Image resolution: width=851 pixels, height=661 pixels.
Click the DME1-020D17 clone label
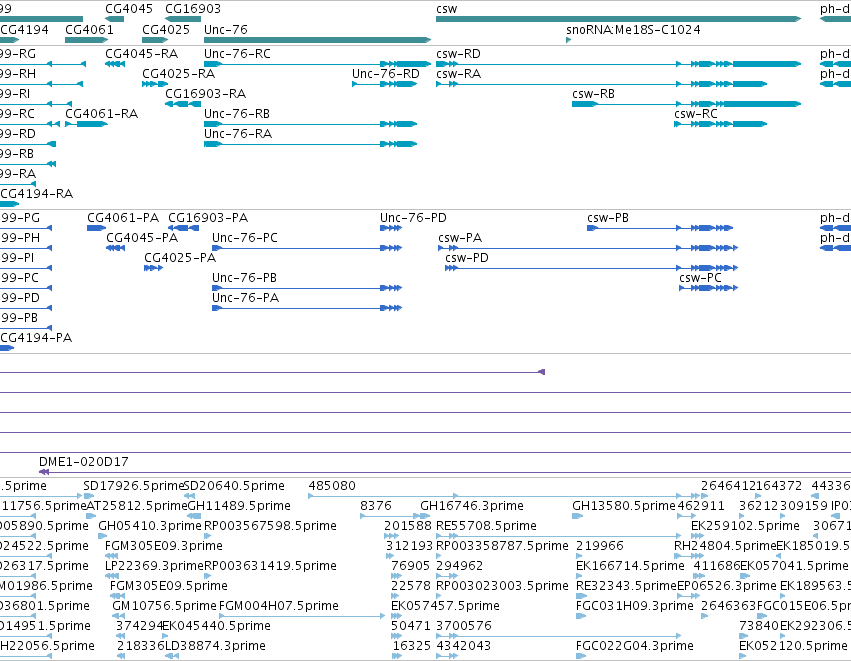(84, 462)
